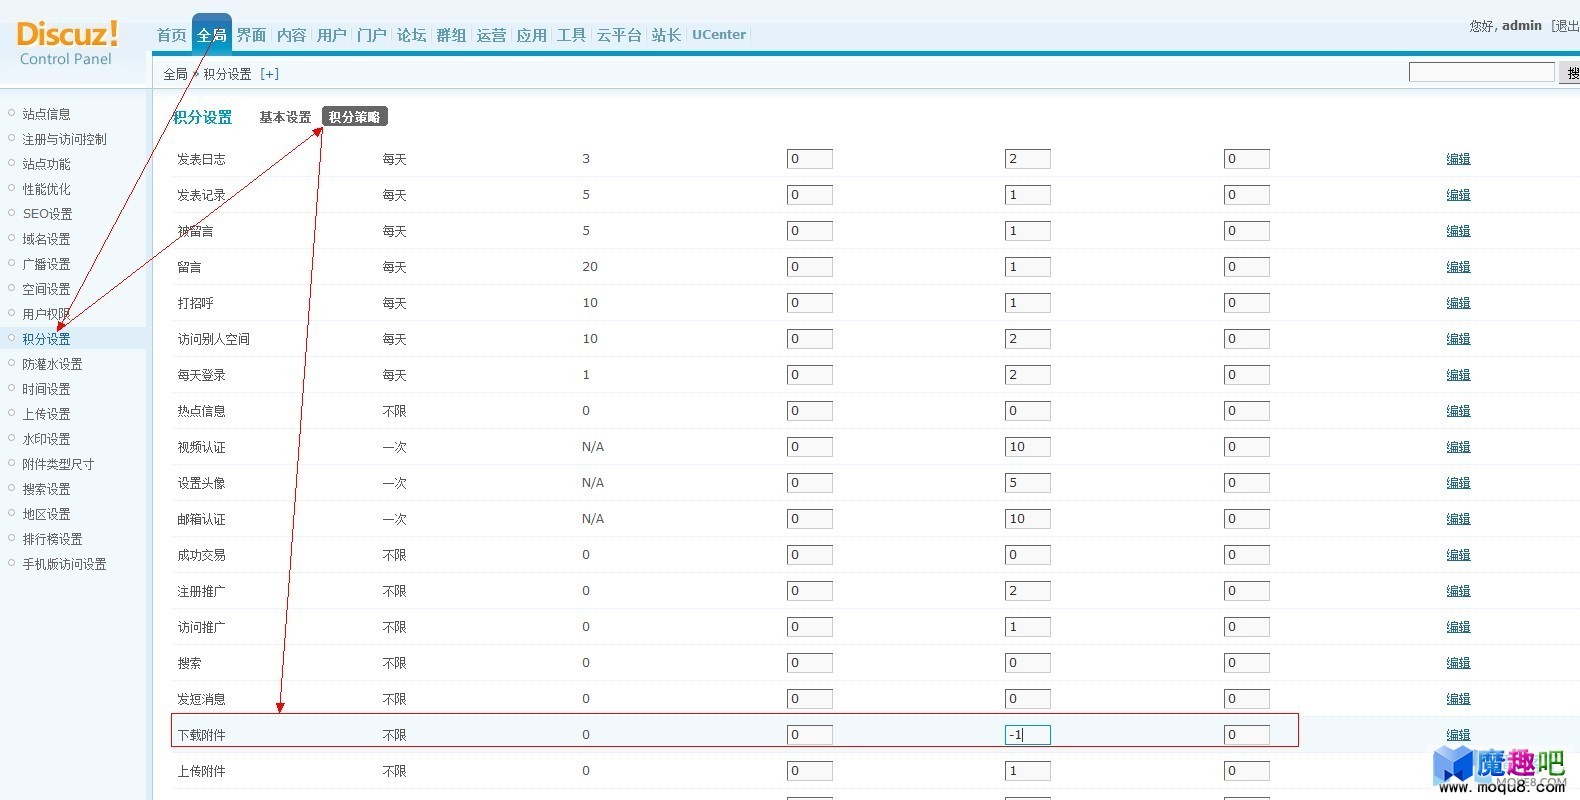Click middle score field in 视频认证 row showing 10
1580x800 pixels.
1028,447
